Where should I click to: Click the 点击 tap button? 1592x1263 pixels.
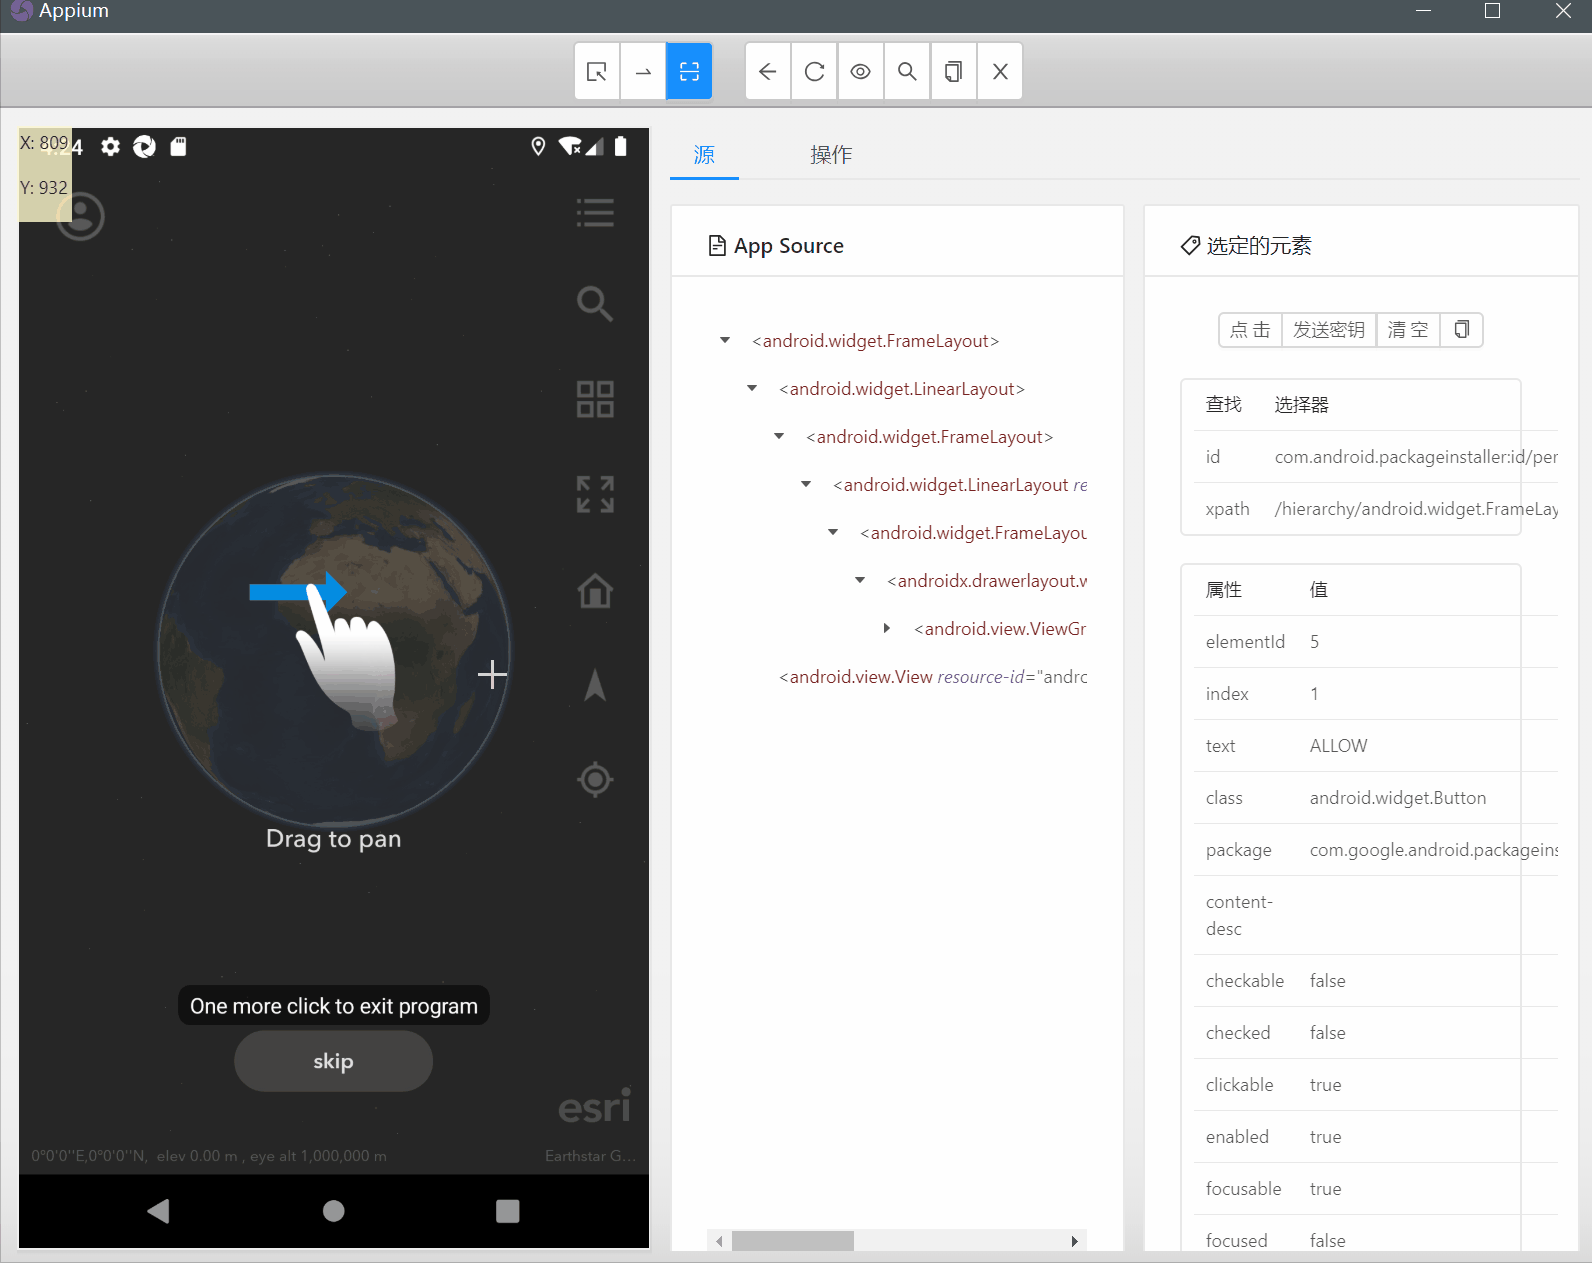pos(1250,330)
